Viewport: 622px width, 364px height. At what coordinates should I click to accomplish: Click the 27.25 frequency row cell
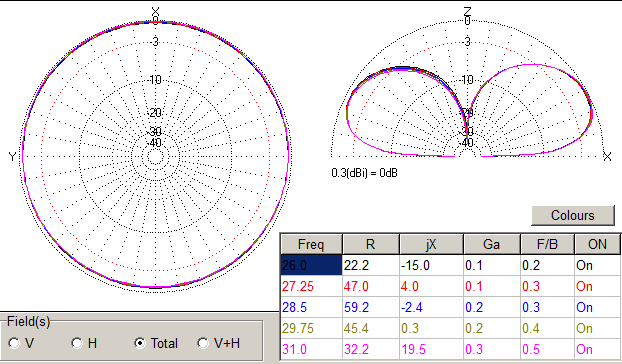311,286
